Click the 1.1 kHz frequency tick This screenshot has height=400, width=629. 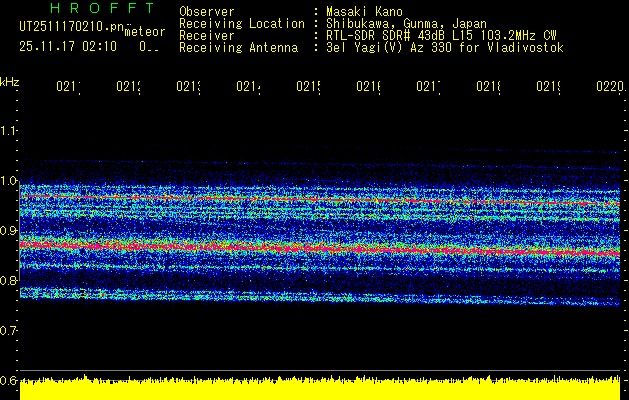click(9, 131)
